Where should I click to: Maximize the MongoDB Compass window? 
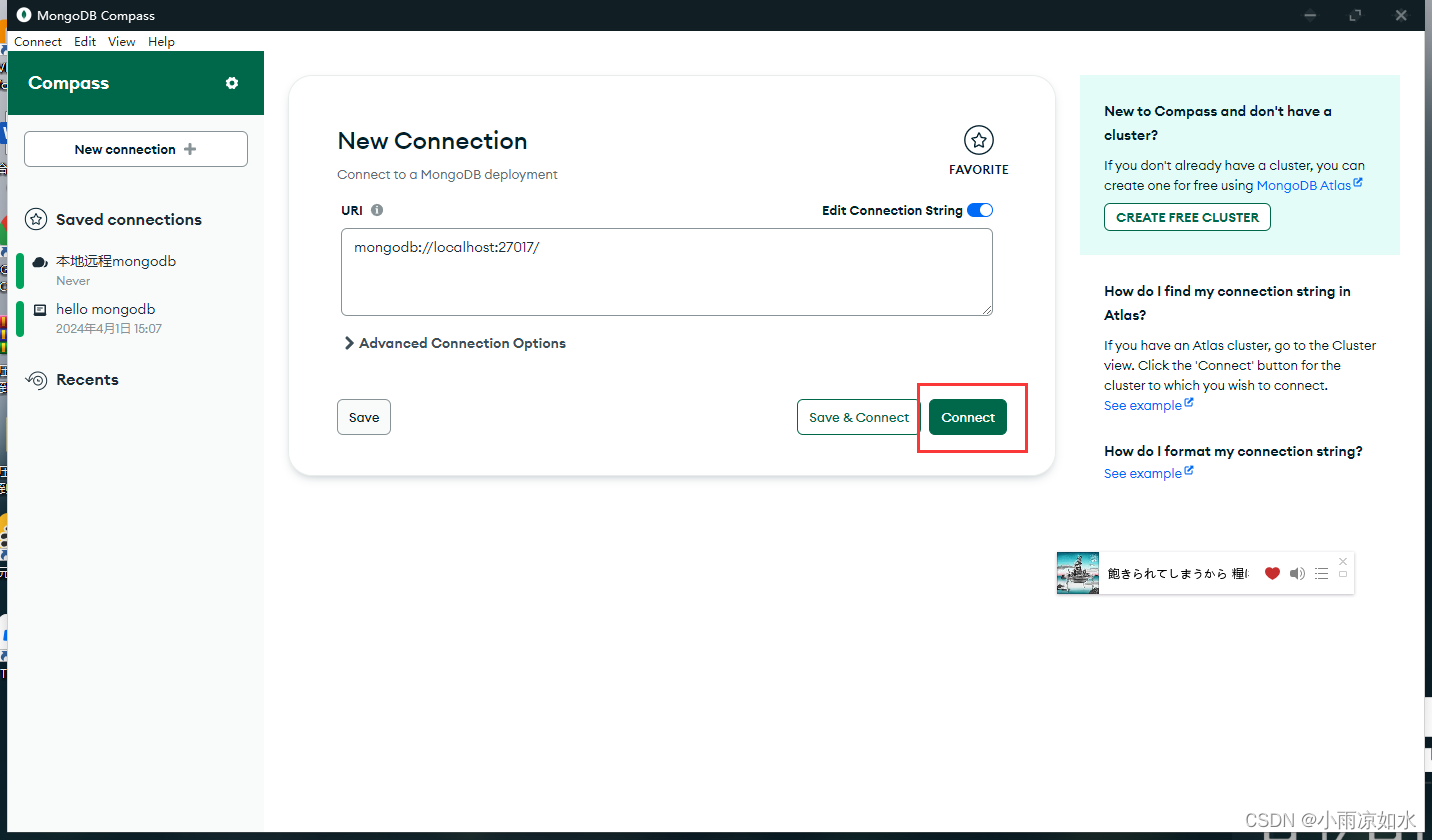coord(1355,15)
